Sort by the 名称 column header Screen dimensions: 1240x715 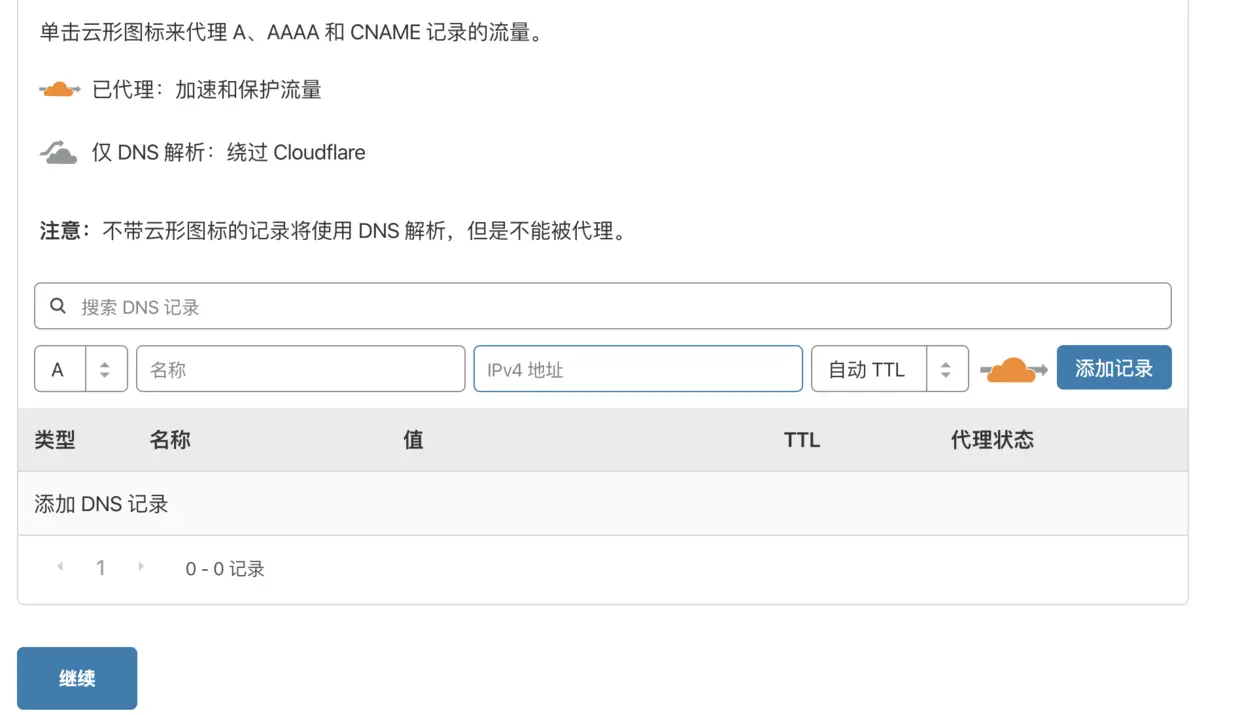click(170, 440)
